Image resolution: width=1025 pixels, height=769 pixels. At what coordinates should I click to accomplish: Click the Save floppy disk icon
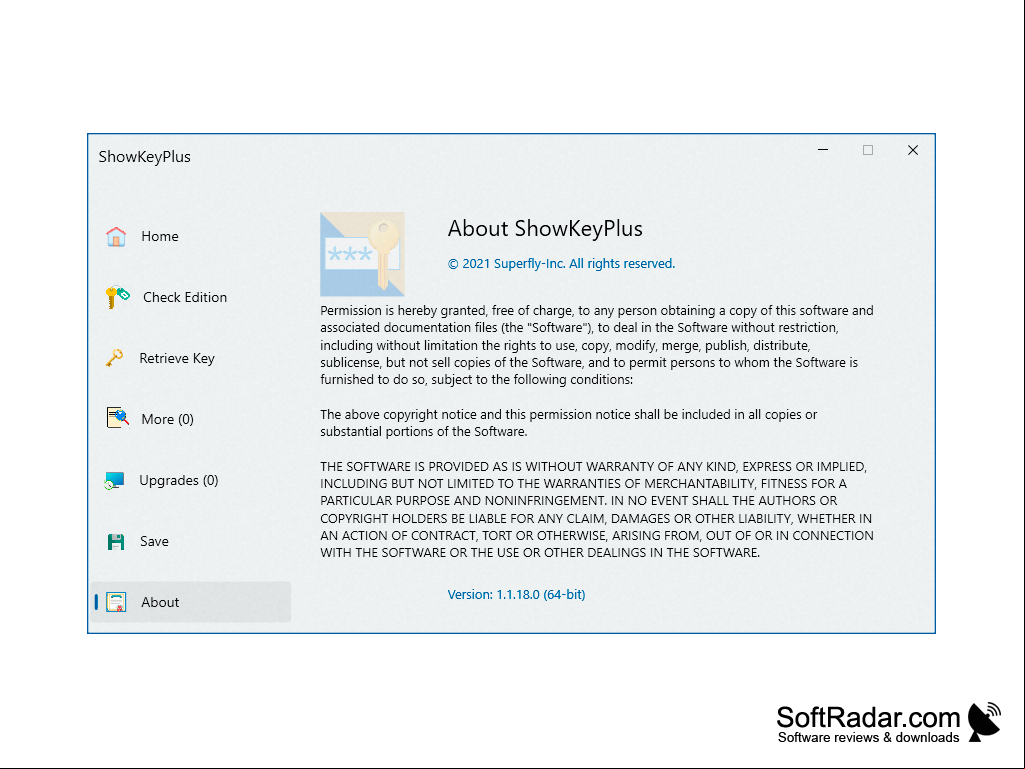click(x=116, y=541)
